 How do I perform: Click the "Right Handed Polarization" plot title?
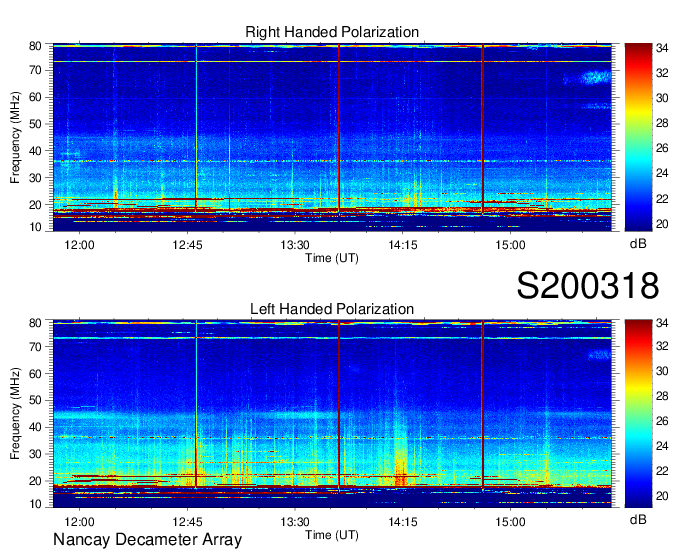332,32
